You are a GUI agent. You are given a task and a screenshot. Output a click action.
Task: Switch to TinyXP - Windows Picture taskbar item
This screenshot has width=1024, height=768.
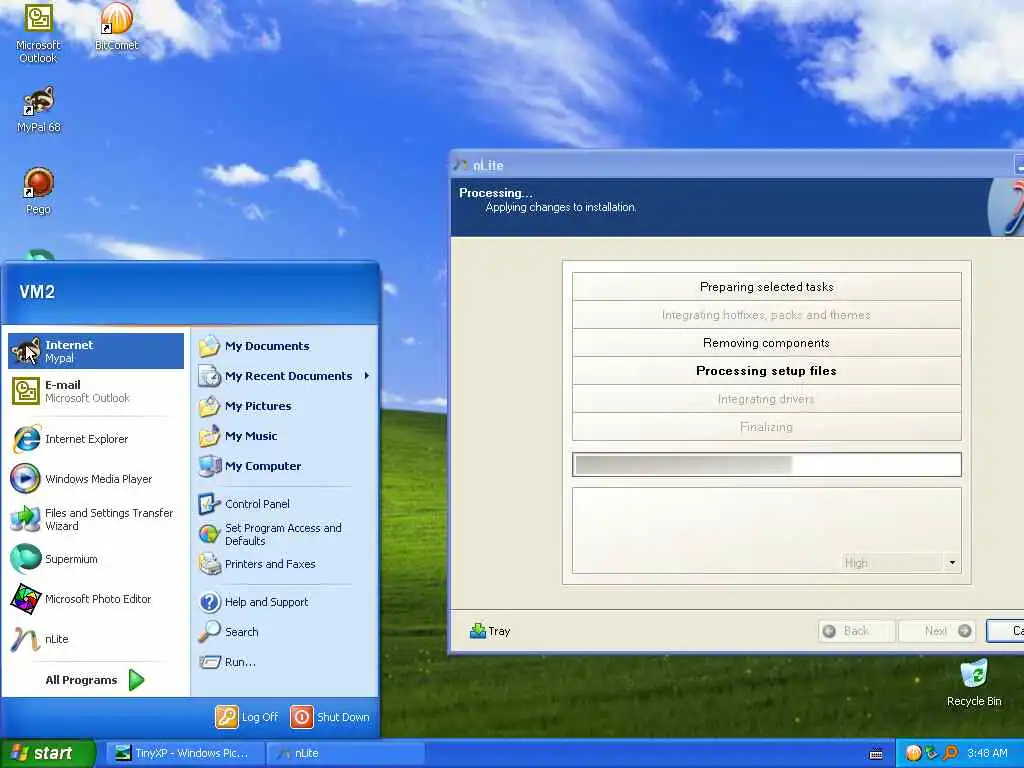(x=184, y=753)
